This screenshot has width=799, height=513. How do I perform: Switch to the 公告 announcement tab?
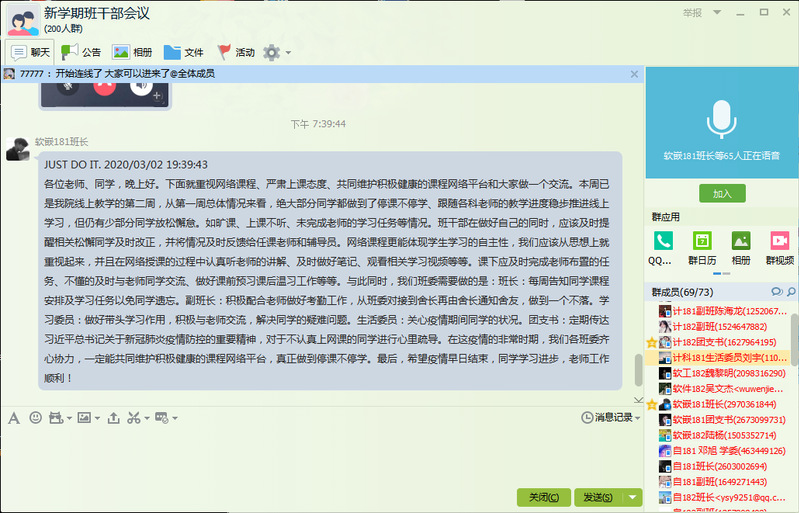pyautogui.click(x=81, y=52)
